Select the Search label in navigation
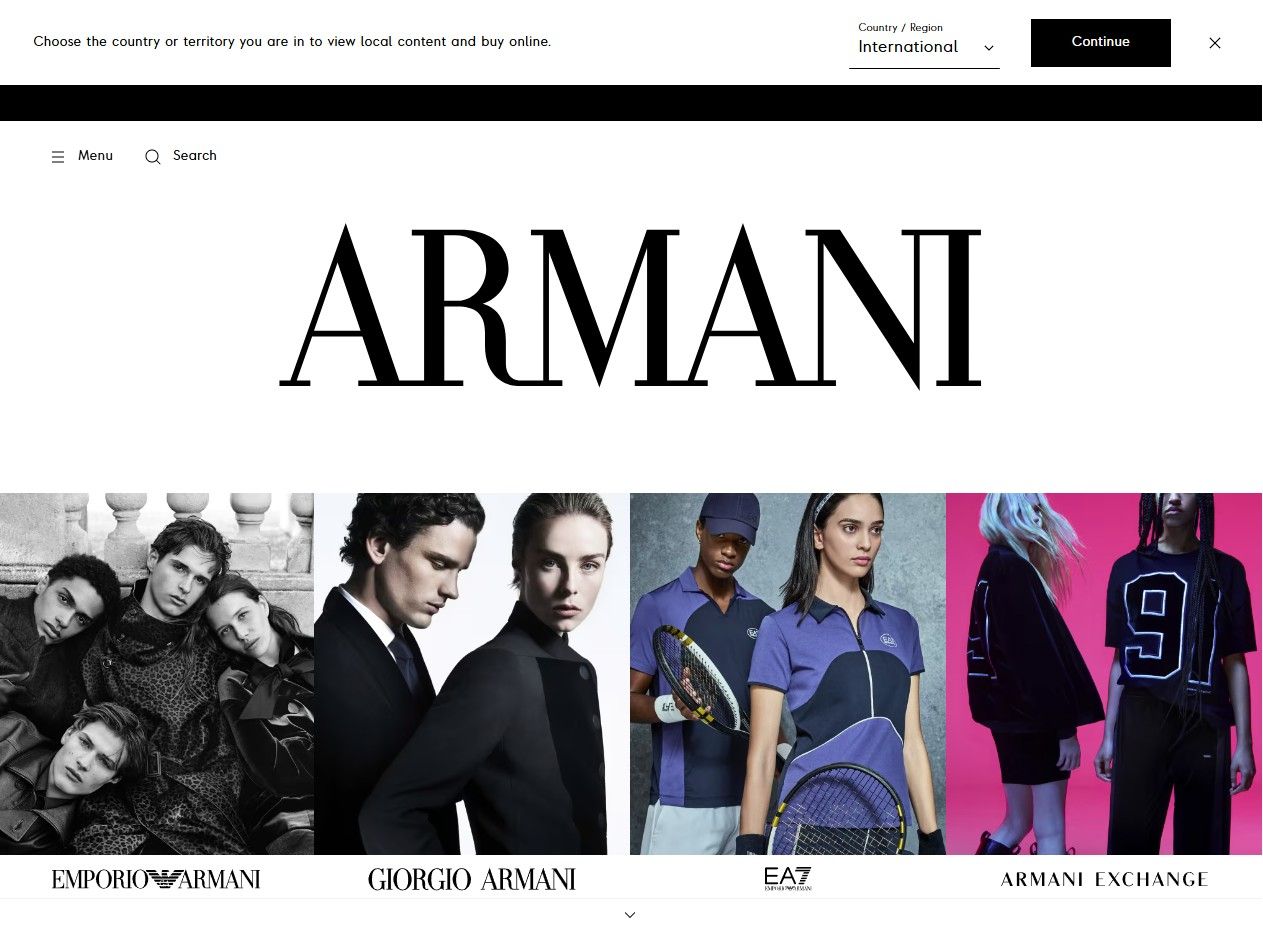This screenshot has height=928, width=1263. coord(195,156)
